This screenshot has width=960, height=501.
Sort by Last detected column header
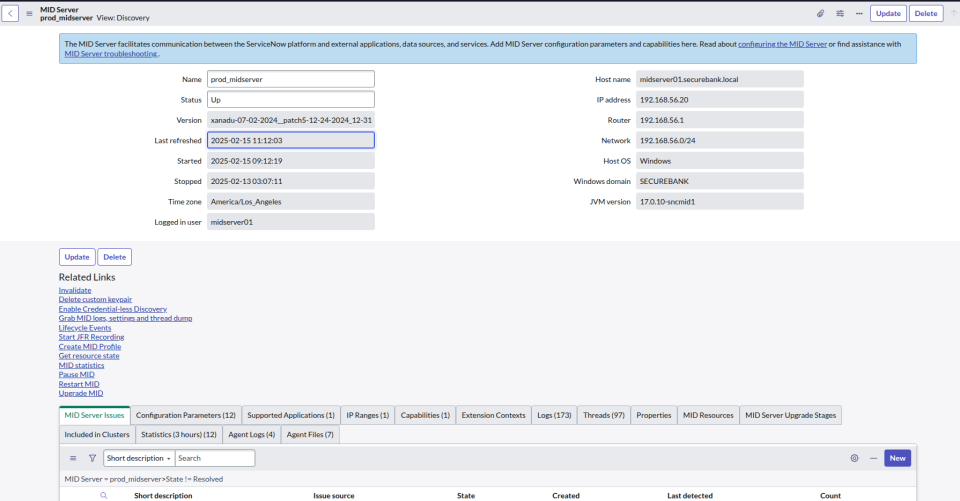690,495
